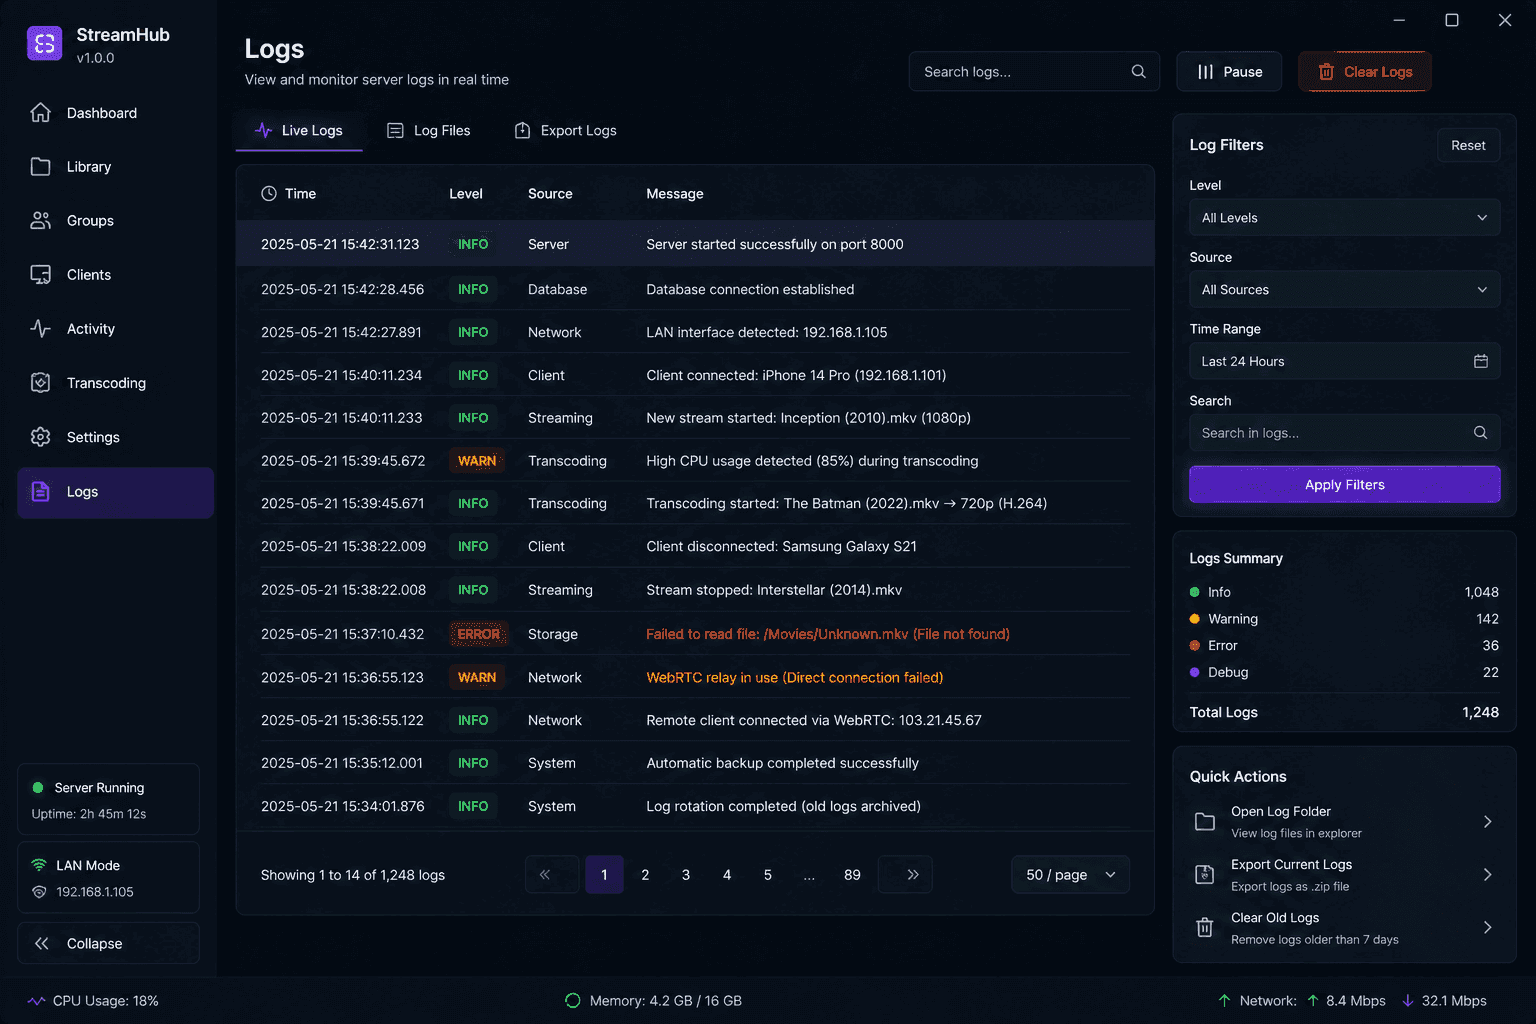Click Apply Filters
Screen dimensions: 1536x1024
point(1345,484)
